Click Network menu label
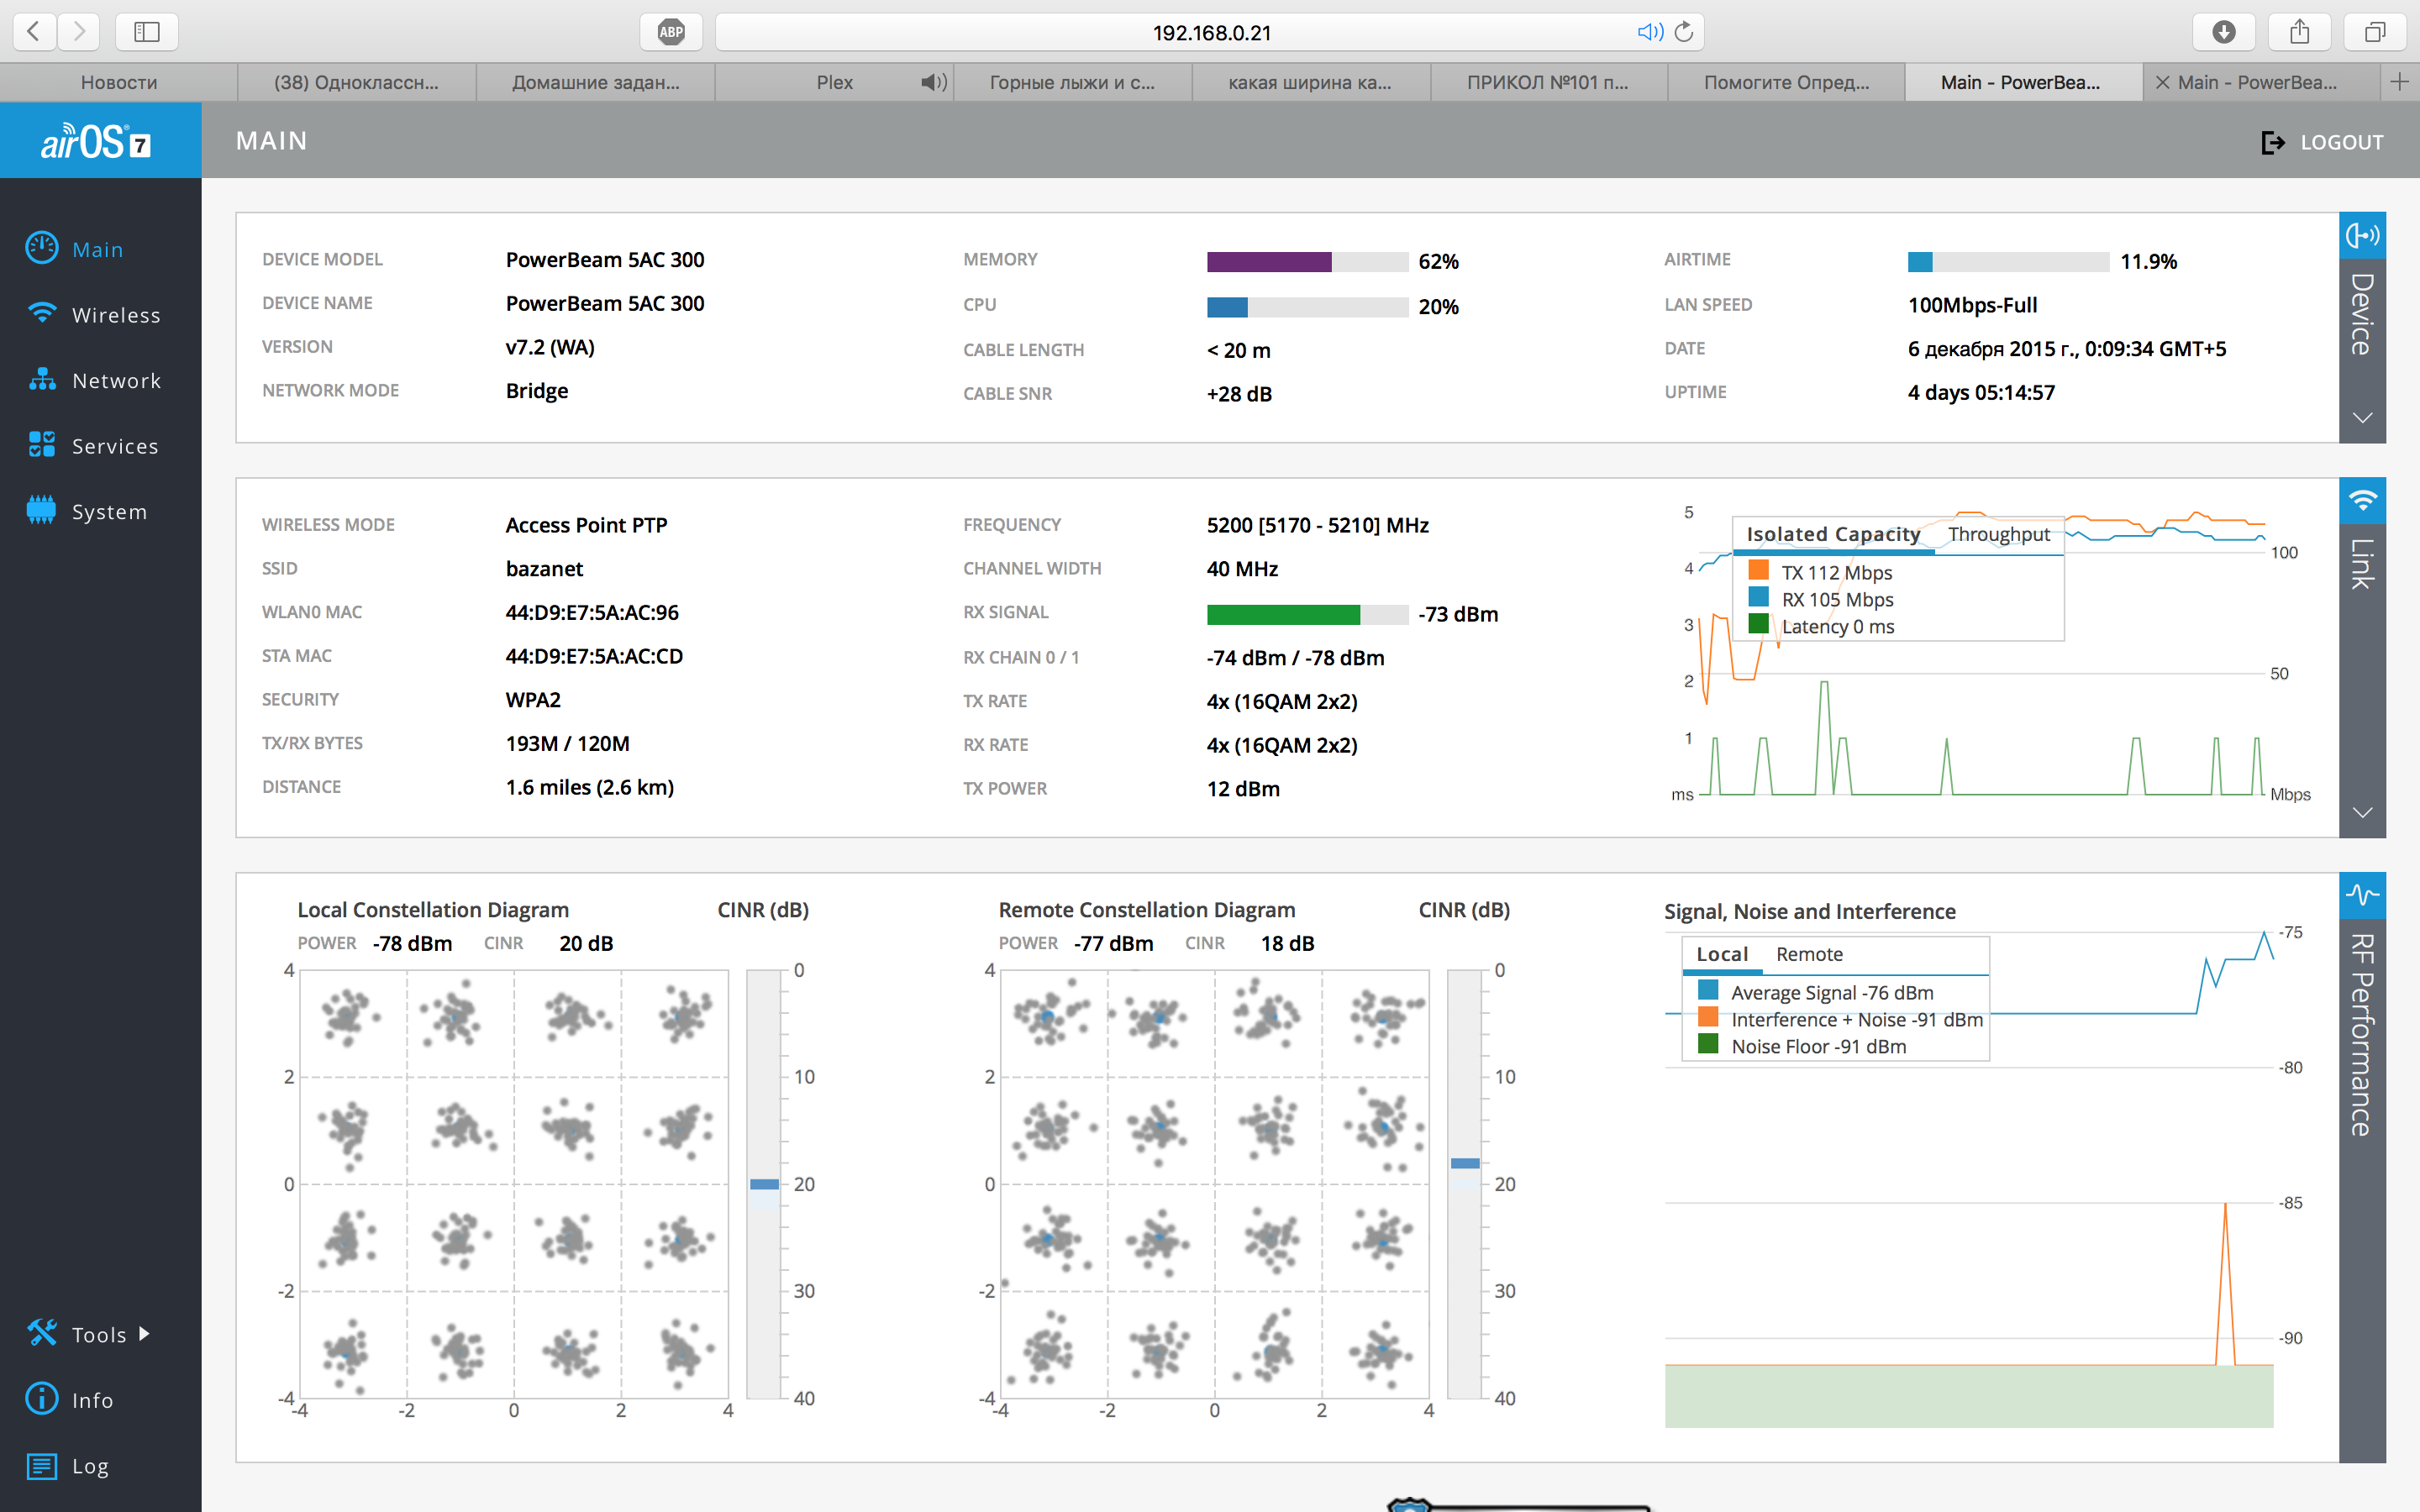The image size is (2420, 1512). (116, 380)
